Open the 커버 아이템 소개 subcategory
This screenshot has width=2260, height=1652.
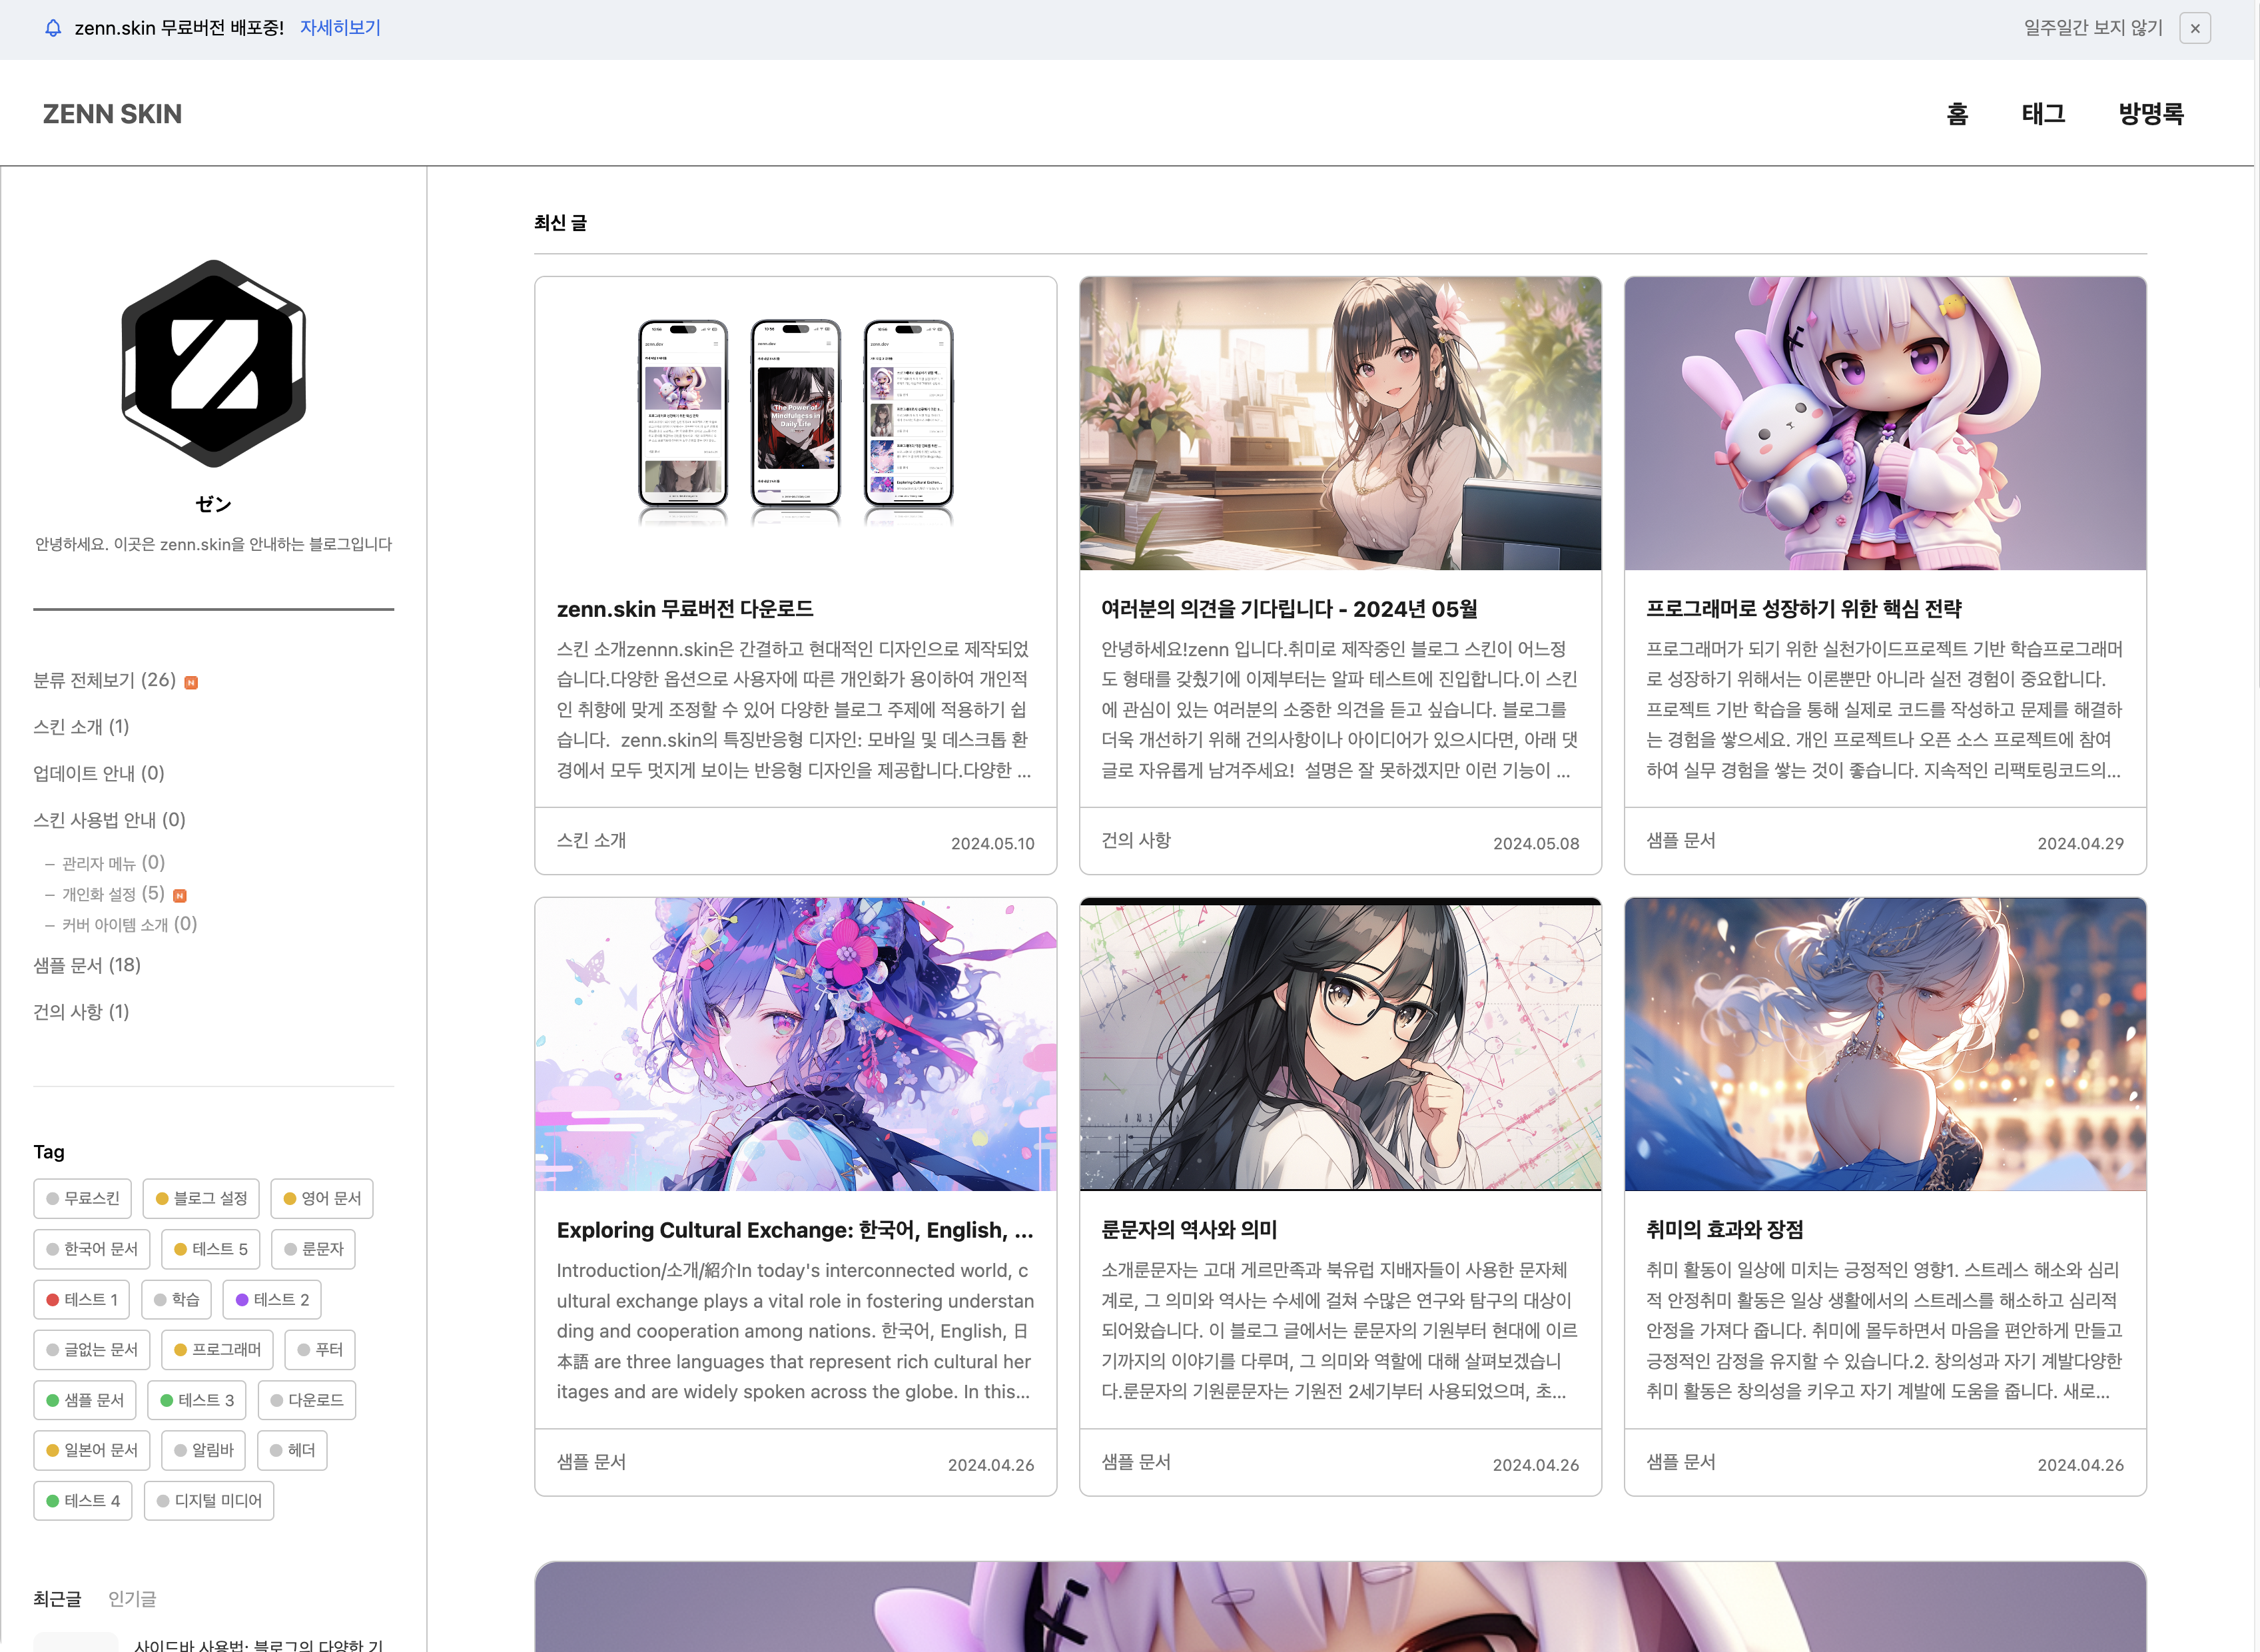click(x=129, y=925)
